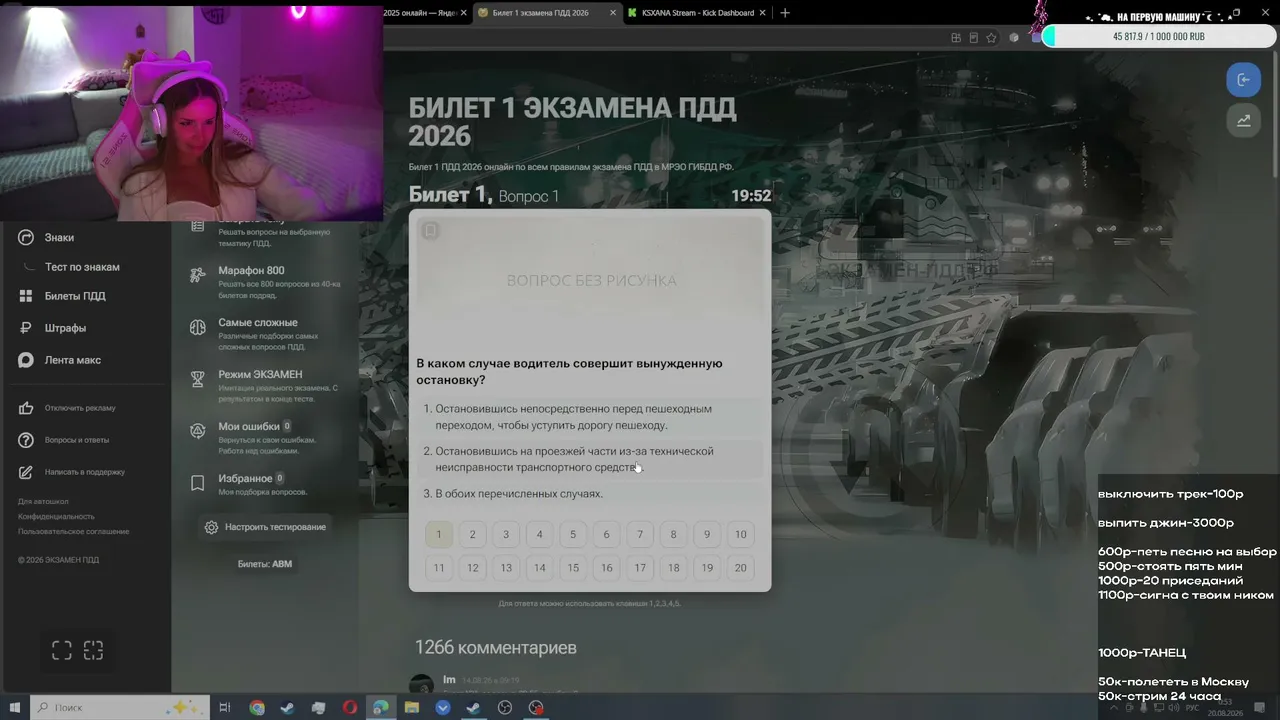
Task: Click the 45 817.9 / 1 000 000 RUB donation goal bar
Action: (x=1159, y=36)
